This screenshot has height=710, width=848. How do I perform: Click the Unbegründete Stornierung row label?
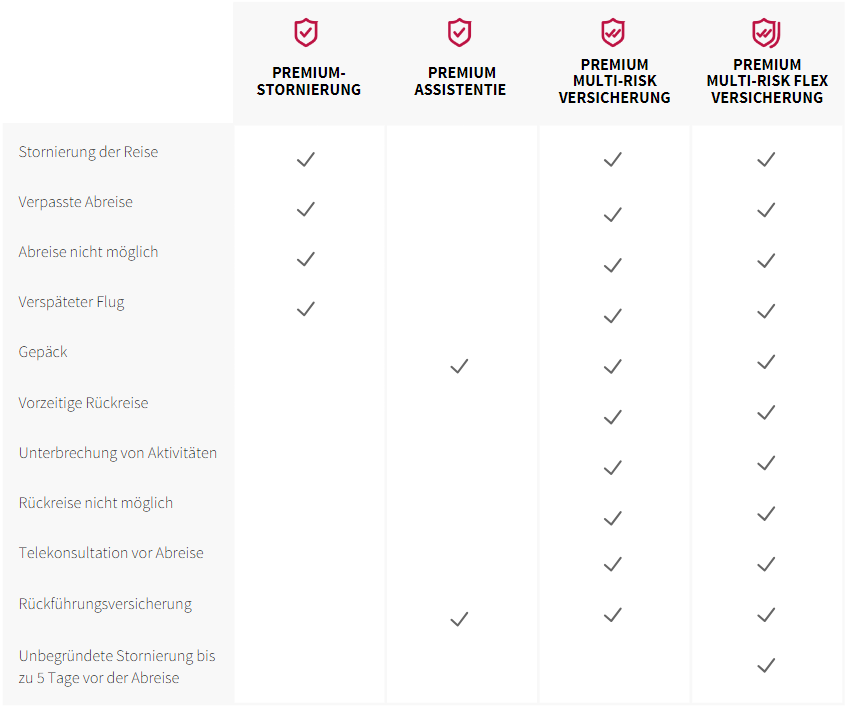(x=117, y=667)
